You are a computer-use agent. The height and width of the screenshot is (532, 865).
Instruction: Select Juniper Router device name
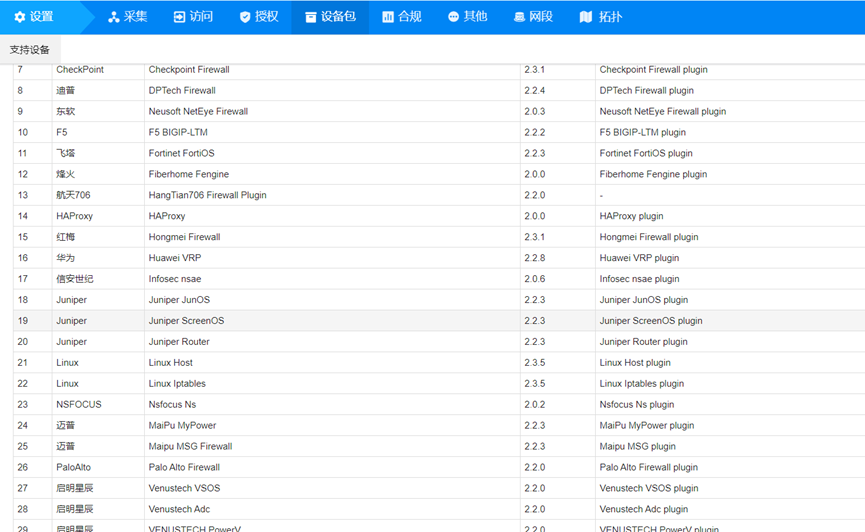[179, 342]
